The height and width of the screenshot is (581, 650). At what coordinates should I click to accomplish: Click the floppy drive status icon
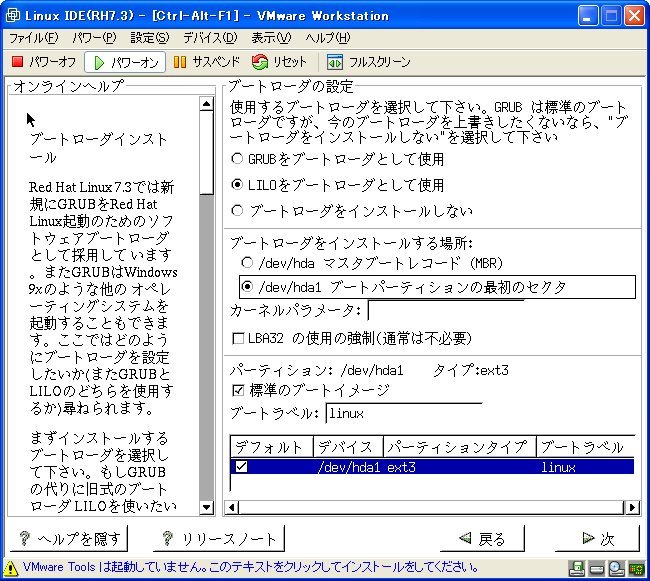(577, 568)
